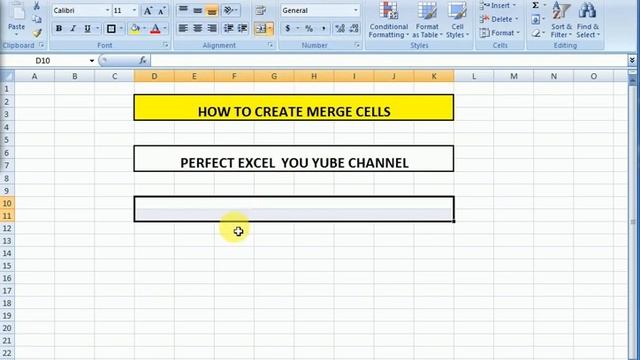The width and height of the screenshot is (640, 360).
Task: Select the Format Painter brush icon
Action: (37, 33)
